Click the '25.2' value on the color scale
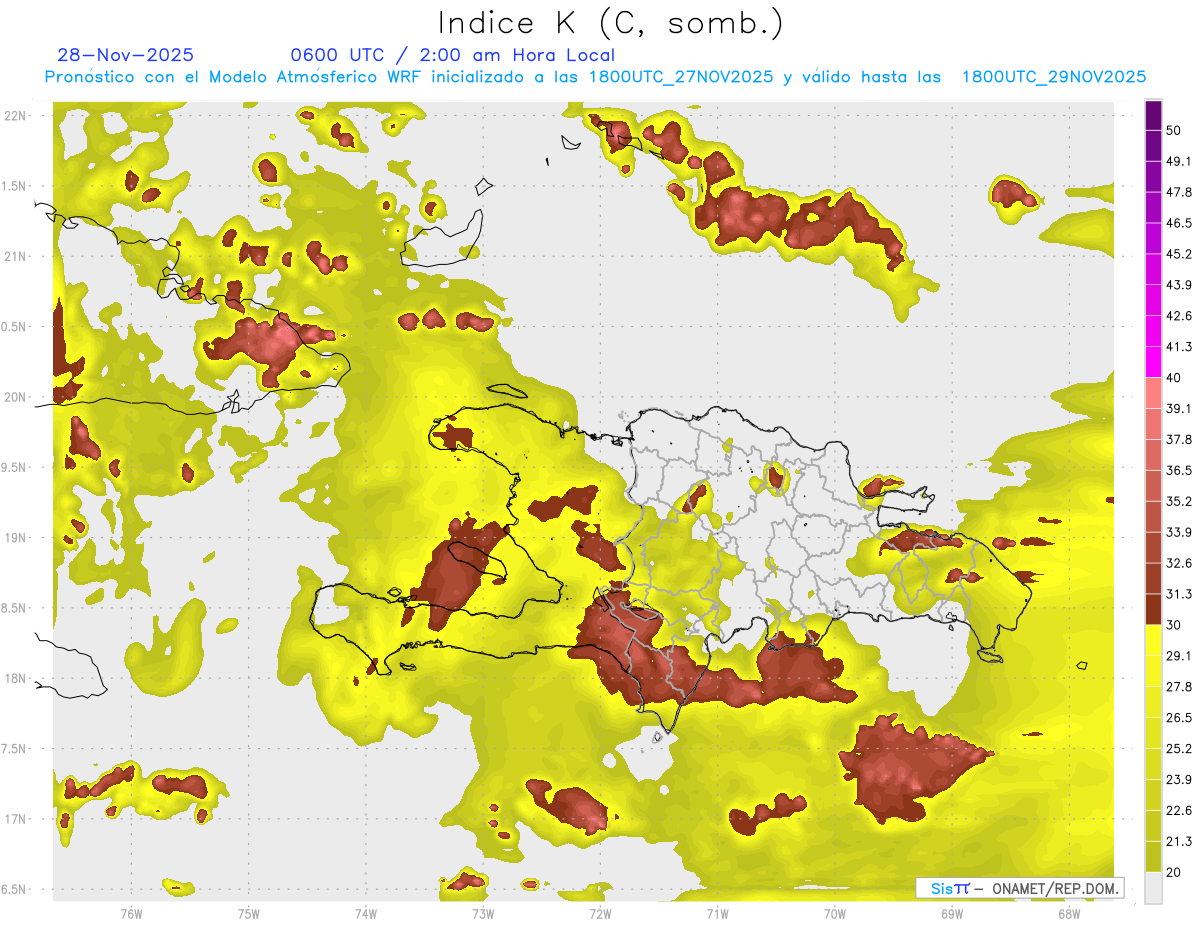This screenshot has height=927, width=1200. (1178, 748)
